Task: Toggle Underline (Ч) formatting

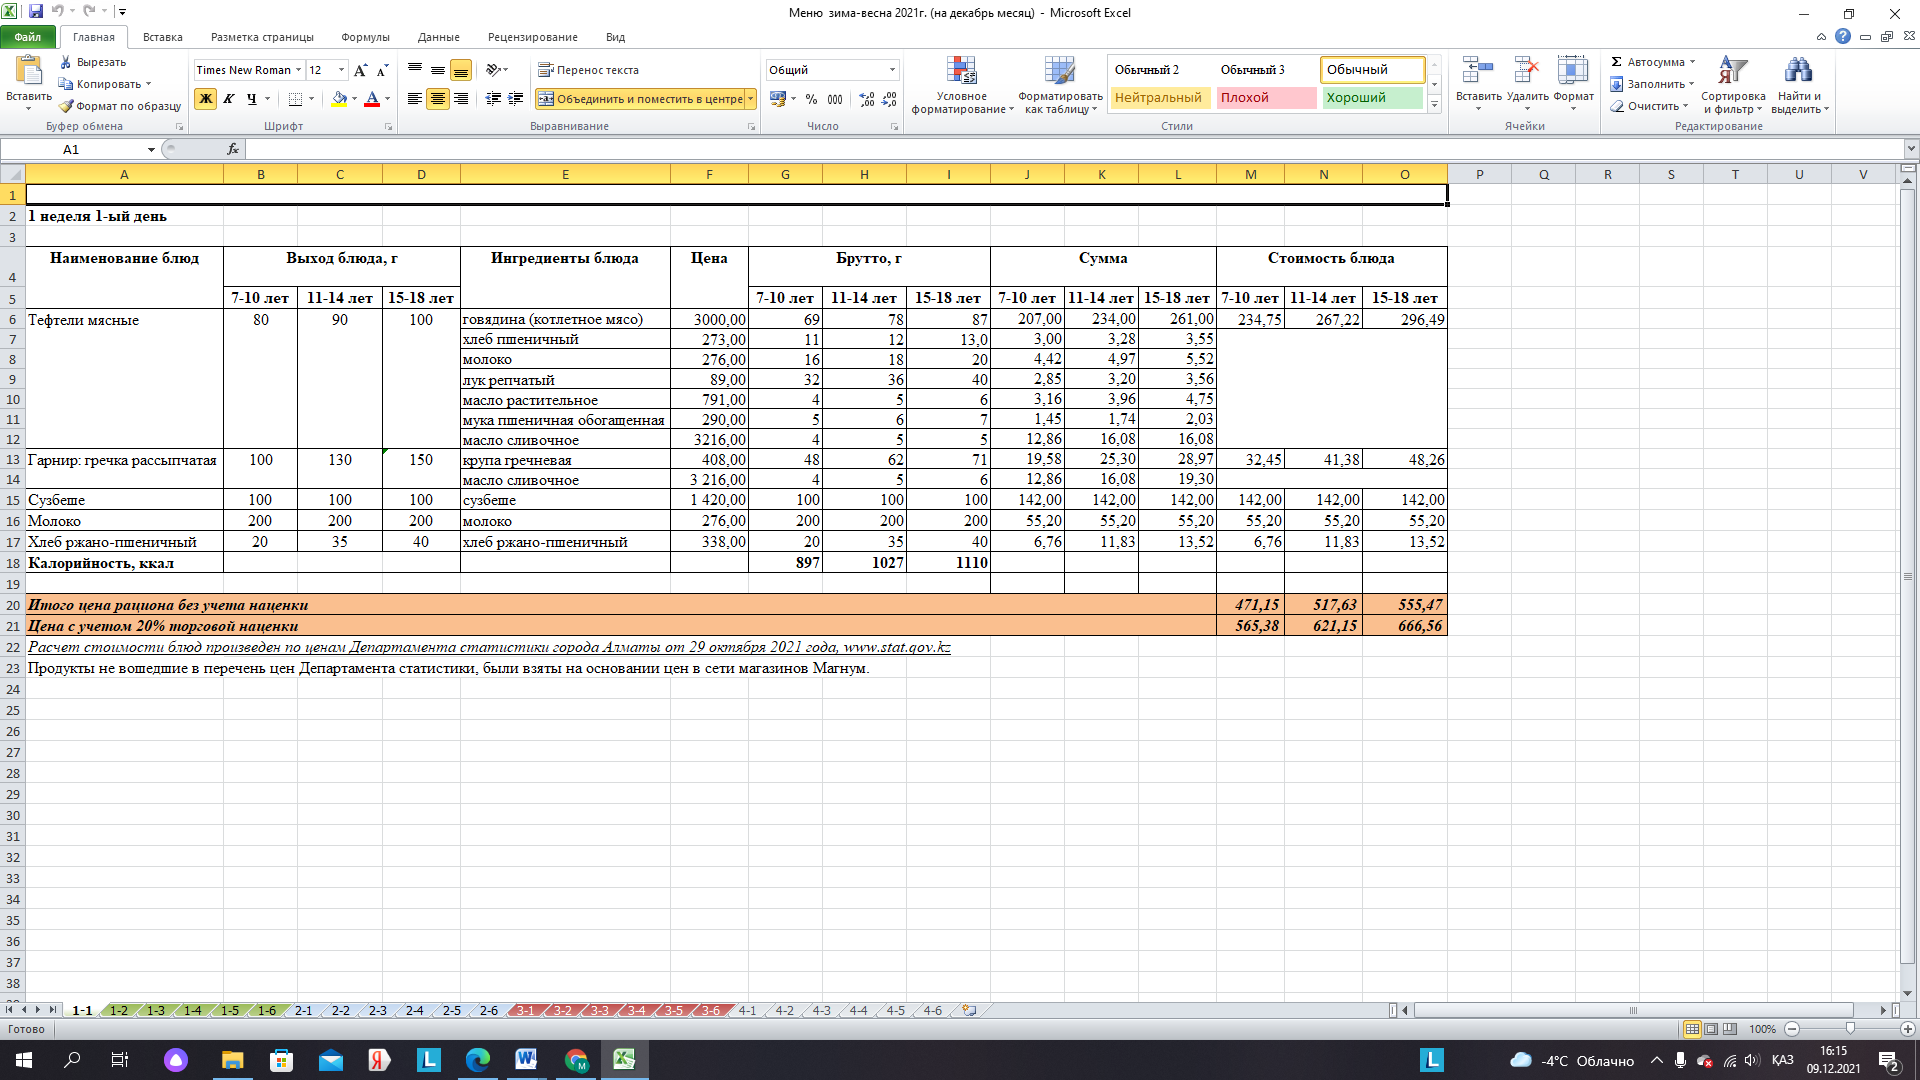Action: pyautogui.click(x=251, y=99)
